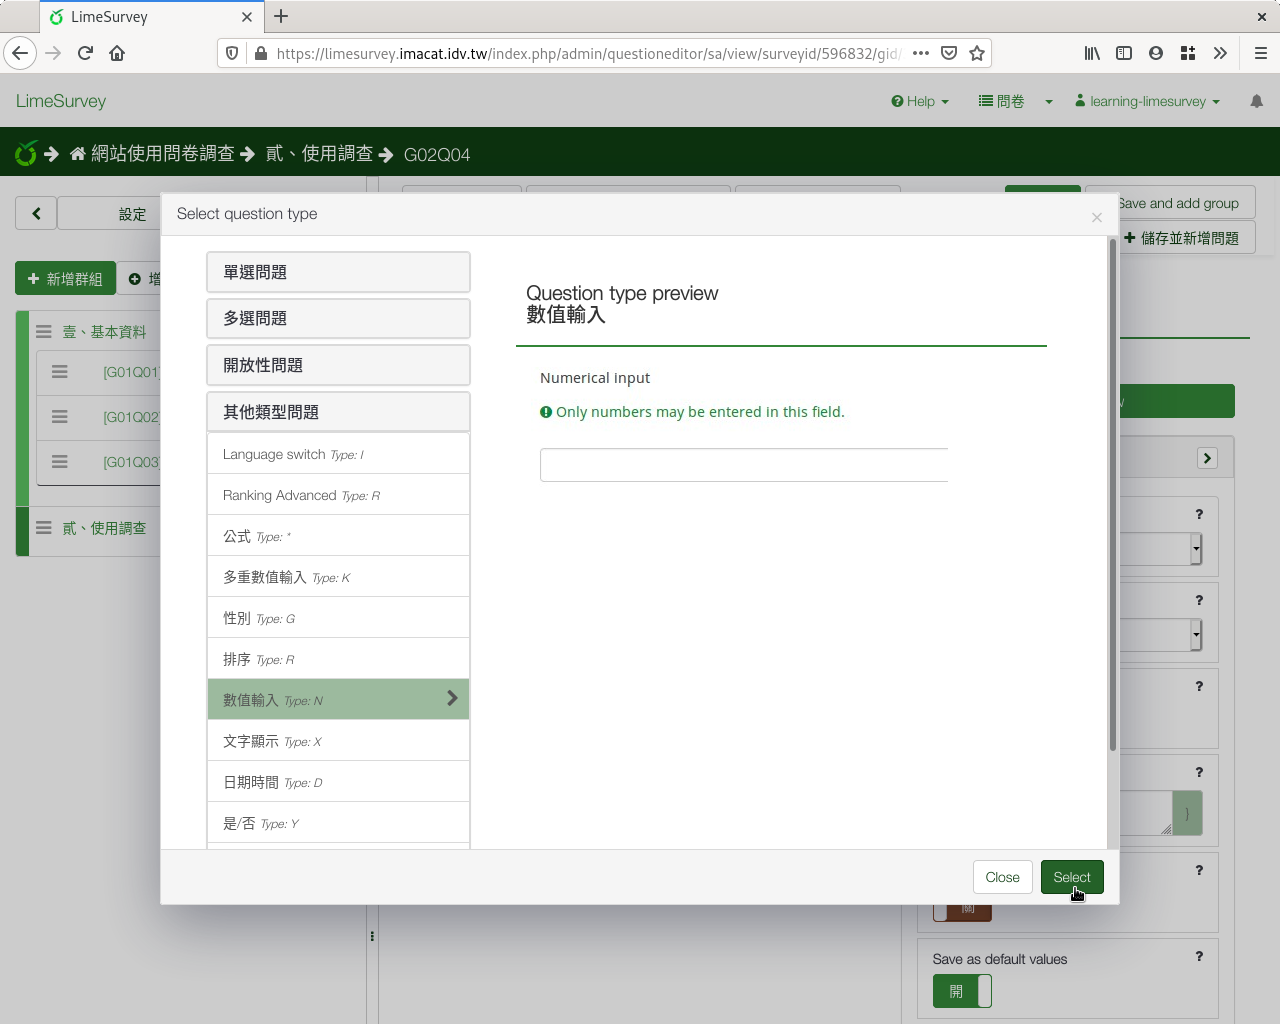Click the browser forward arrow

click(53, 53)
